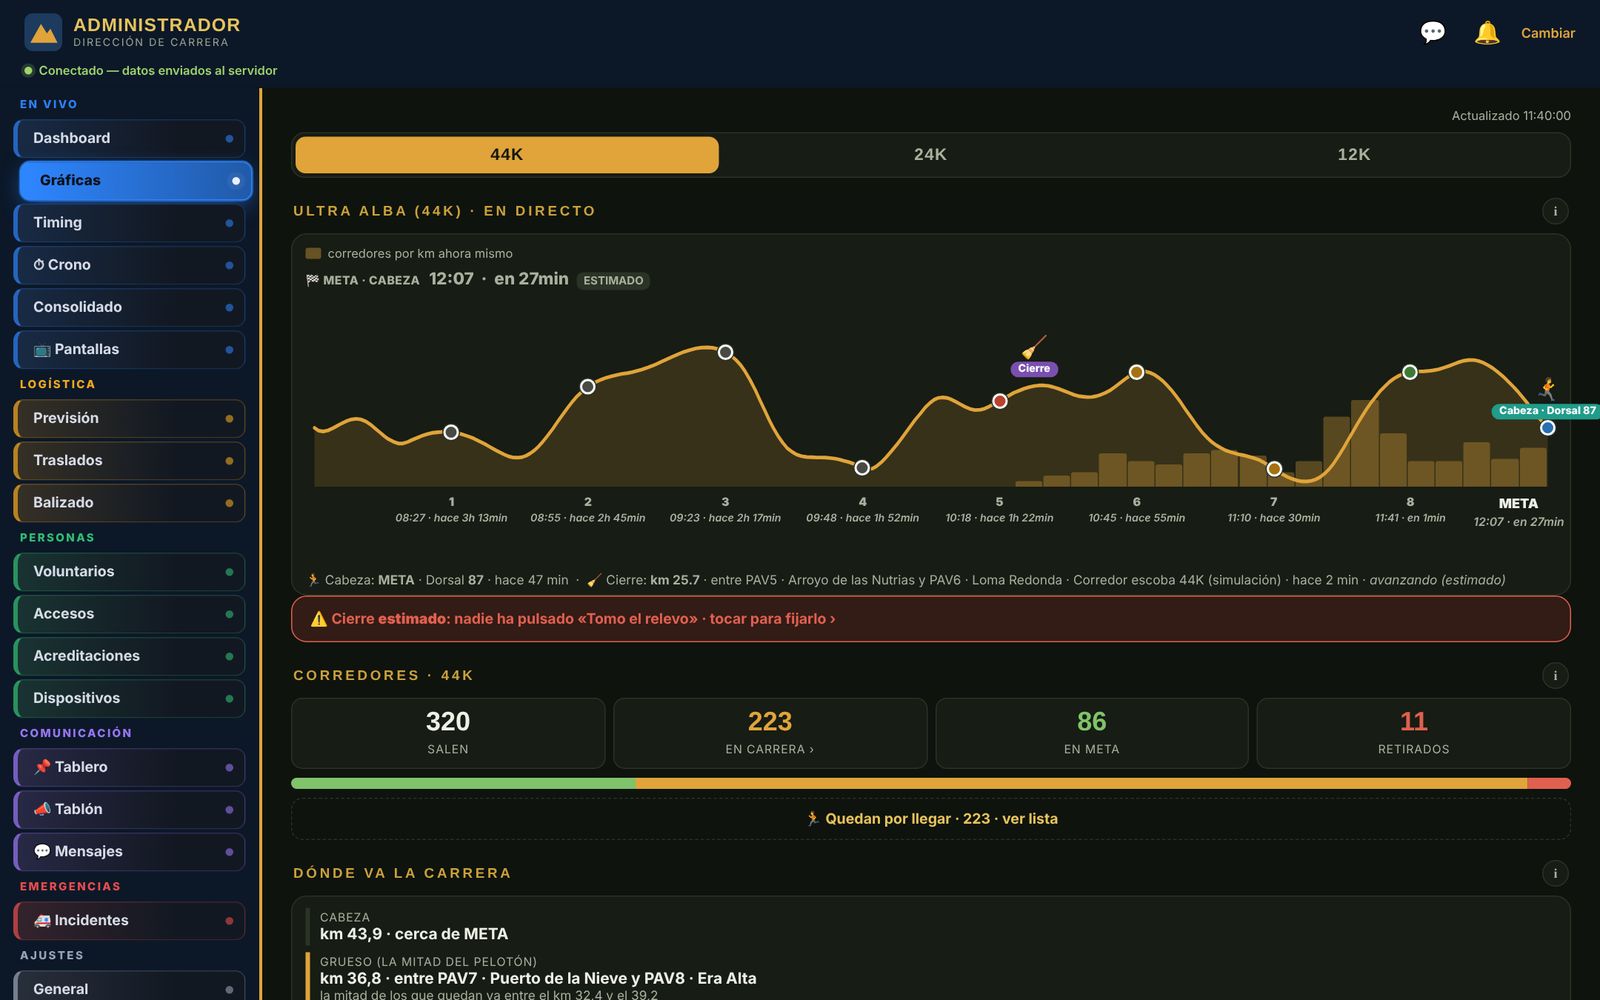Click the runners status progress bar

(930, 783)
